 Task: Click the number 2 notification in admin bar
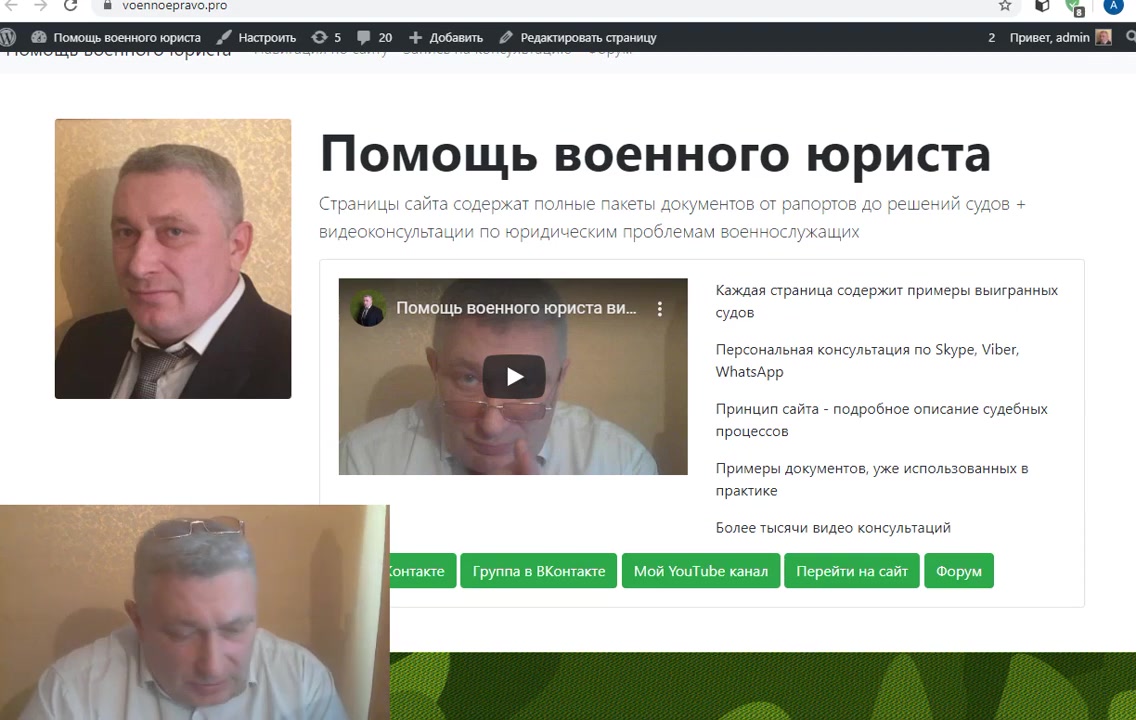pyautogui.click(x=991, y=38)
